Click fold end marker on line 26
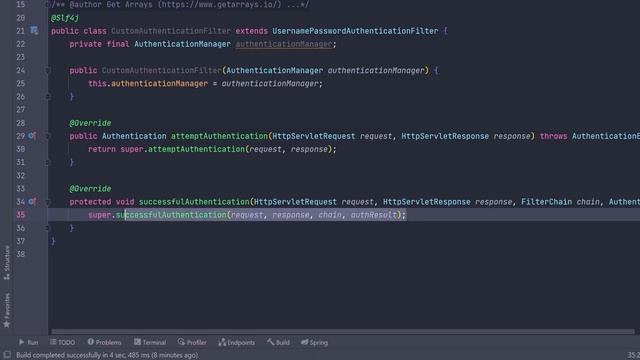 tap(47, 97)
